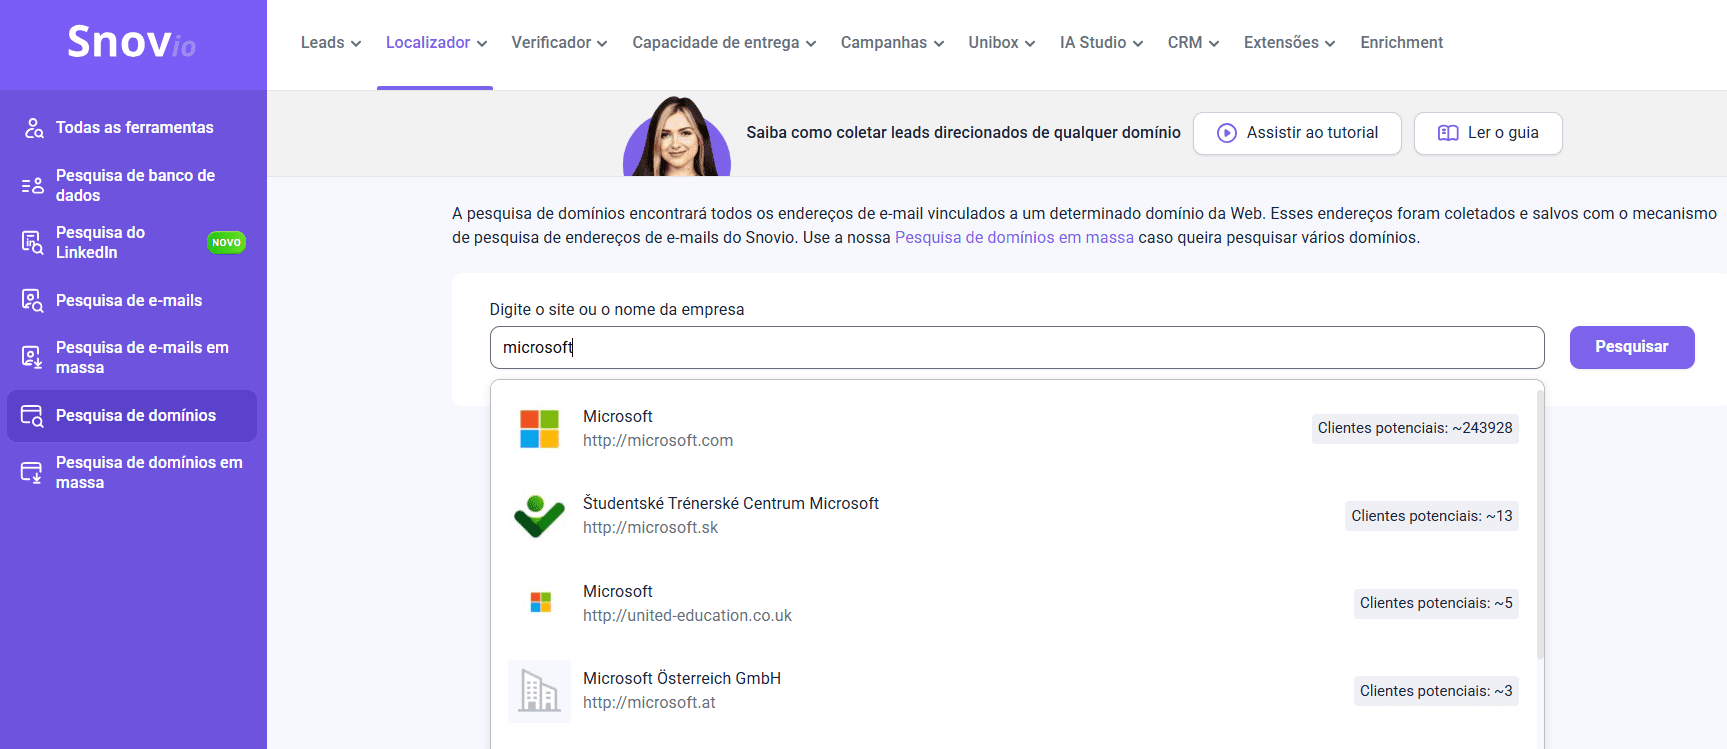Screen dimensions: 1727x749
Task: Click the book icon in Ler o guia
Action: point(1448,133)
